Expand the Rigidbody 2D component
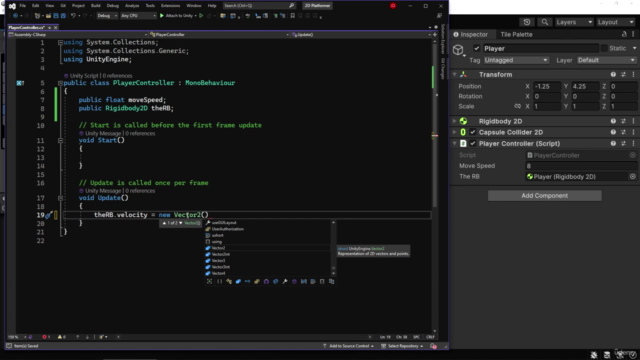The height and width of the screenshot is (360, 640). (455, 121)
